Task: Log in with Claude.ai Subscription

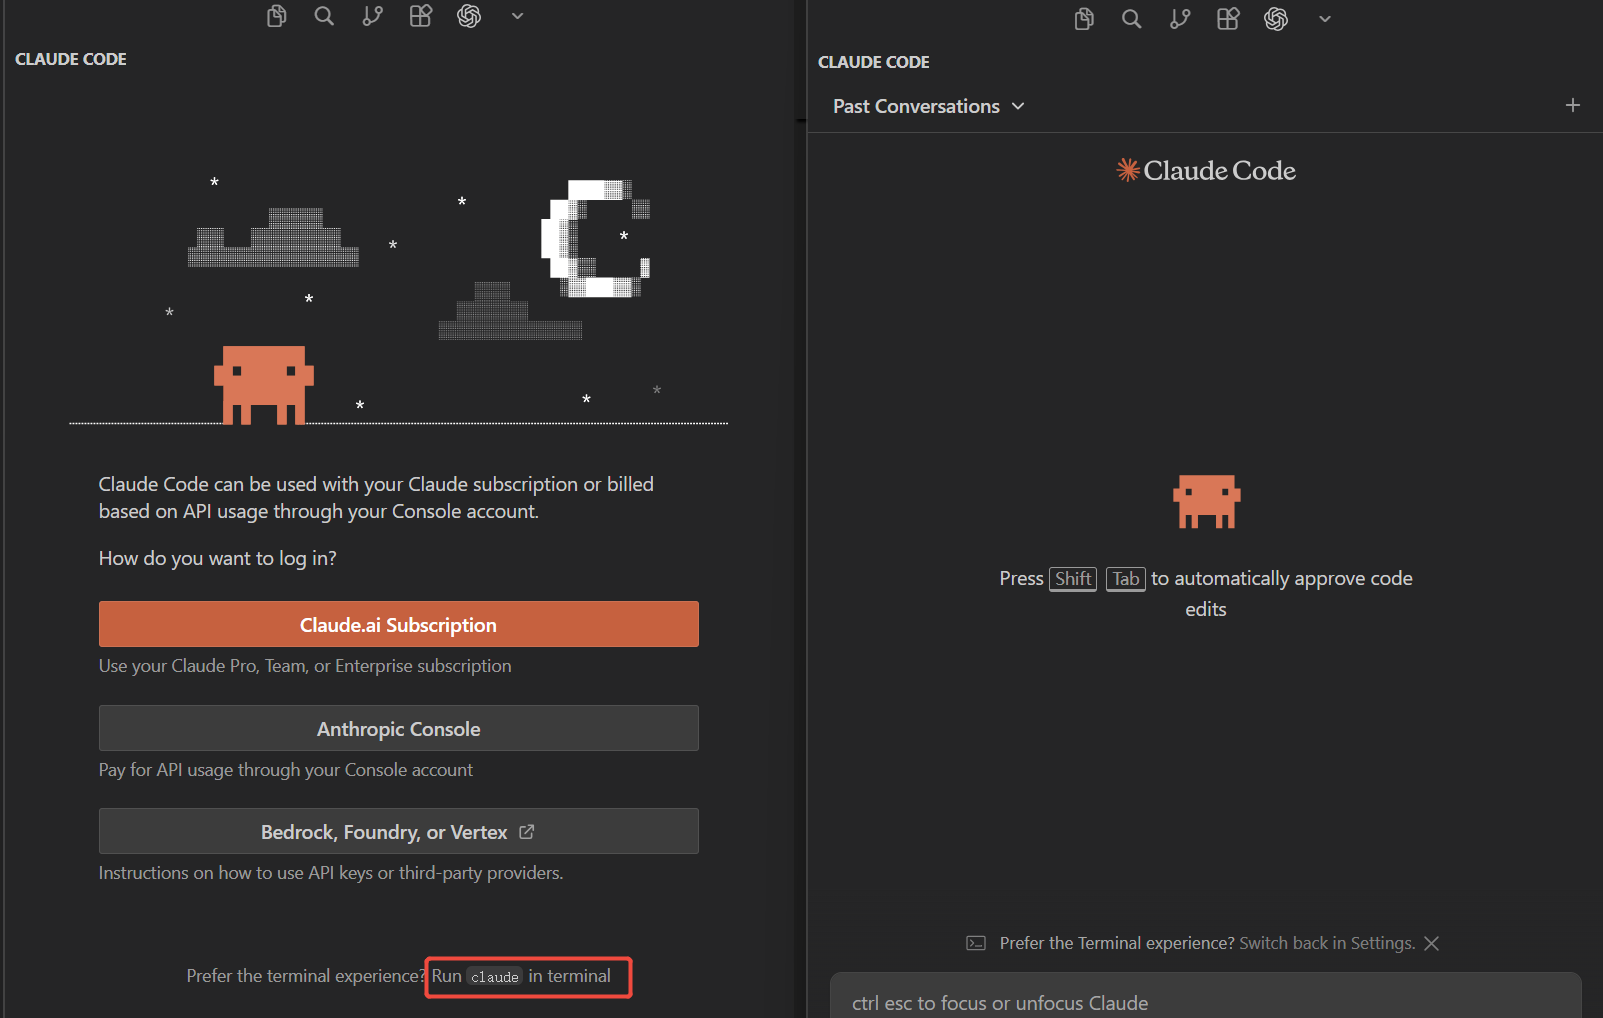Action: [399, 624]
